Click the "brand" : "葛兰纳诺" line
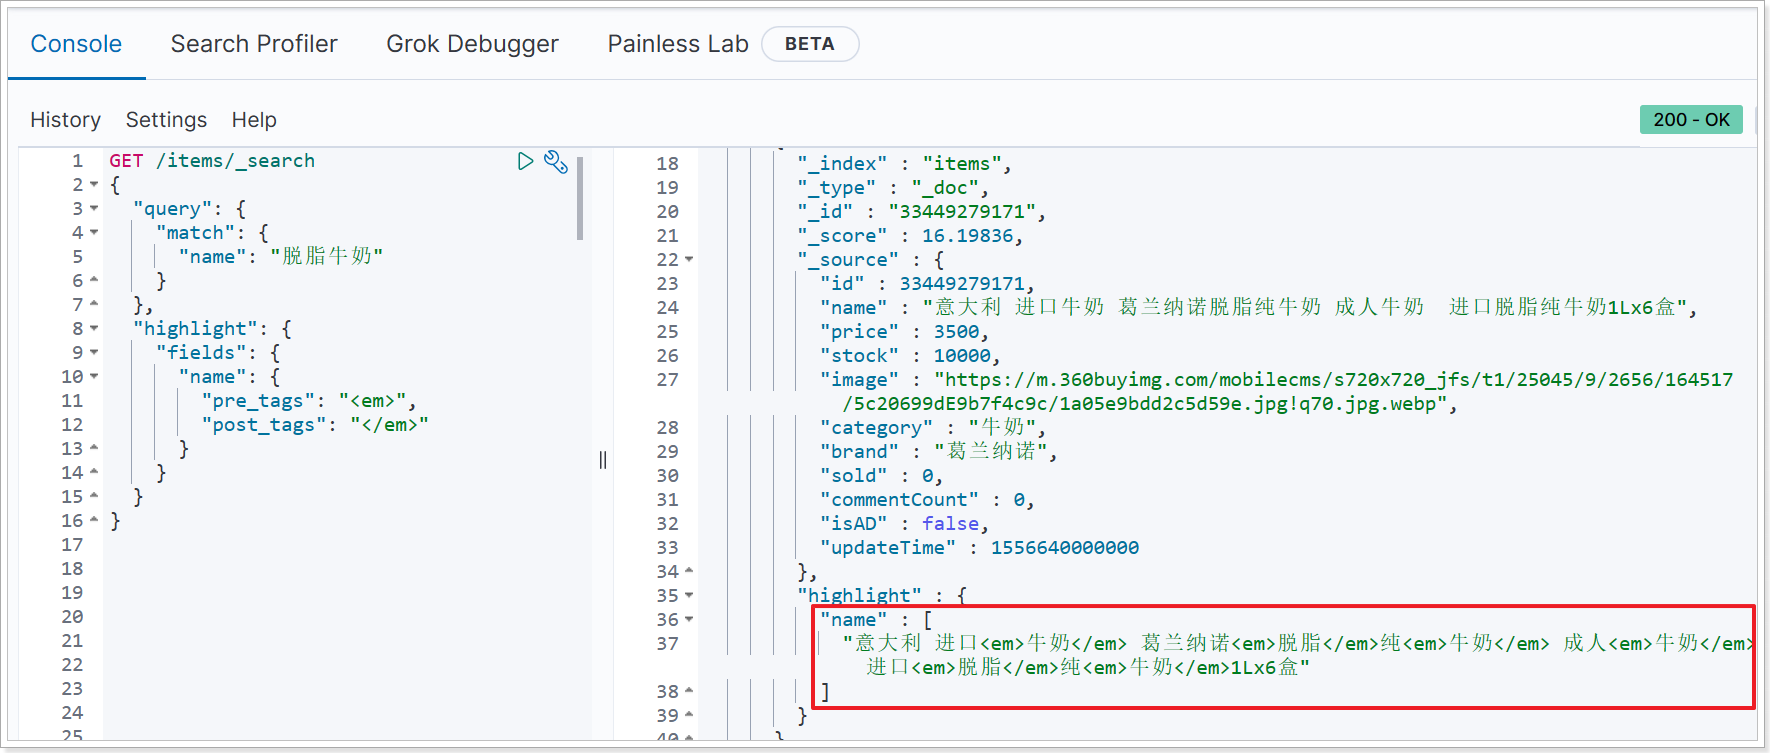Screen dimensions: 1770x753 [x=938, y=452]
